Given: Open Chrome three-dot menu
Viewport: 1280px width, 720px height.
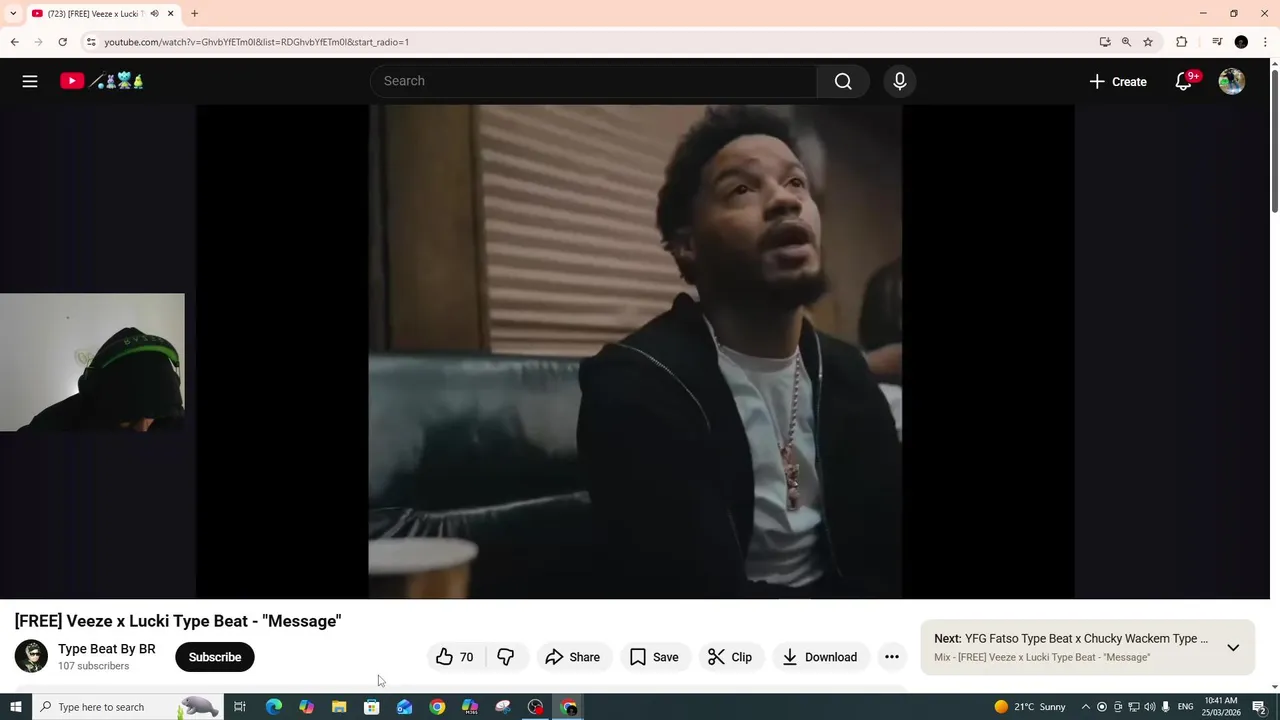Looking at the screenshot, I should pyautogui.click(x=1266, y=42).
